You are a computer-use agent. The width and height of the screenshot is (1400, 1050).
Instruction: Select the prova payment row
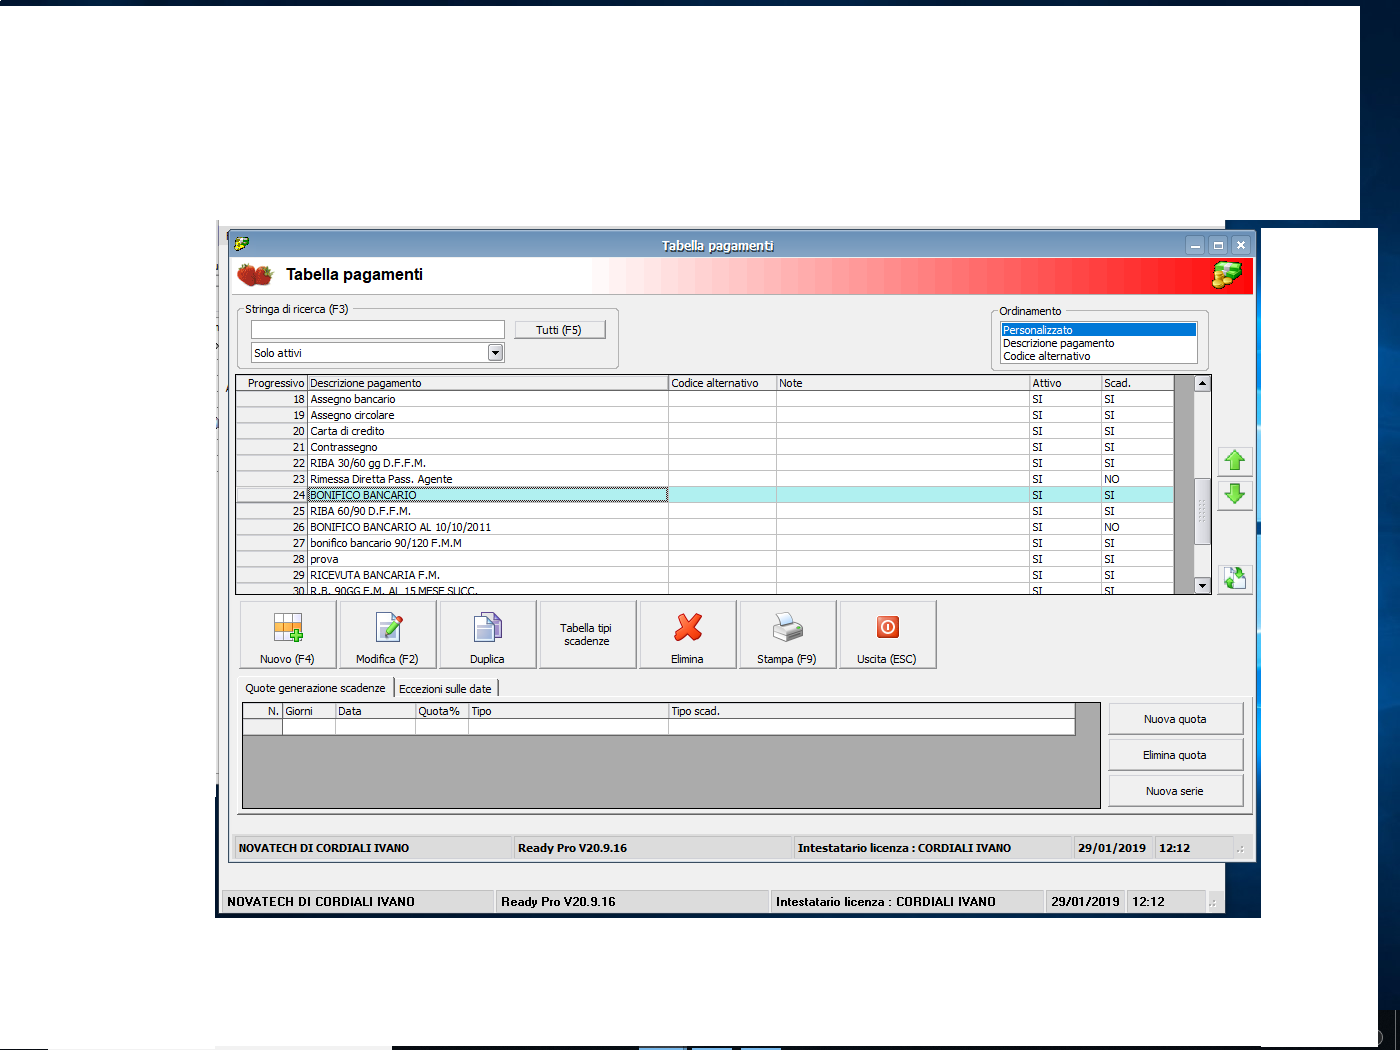click(x=705, y=559)
